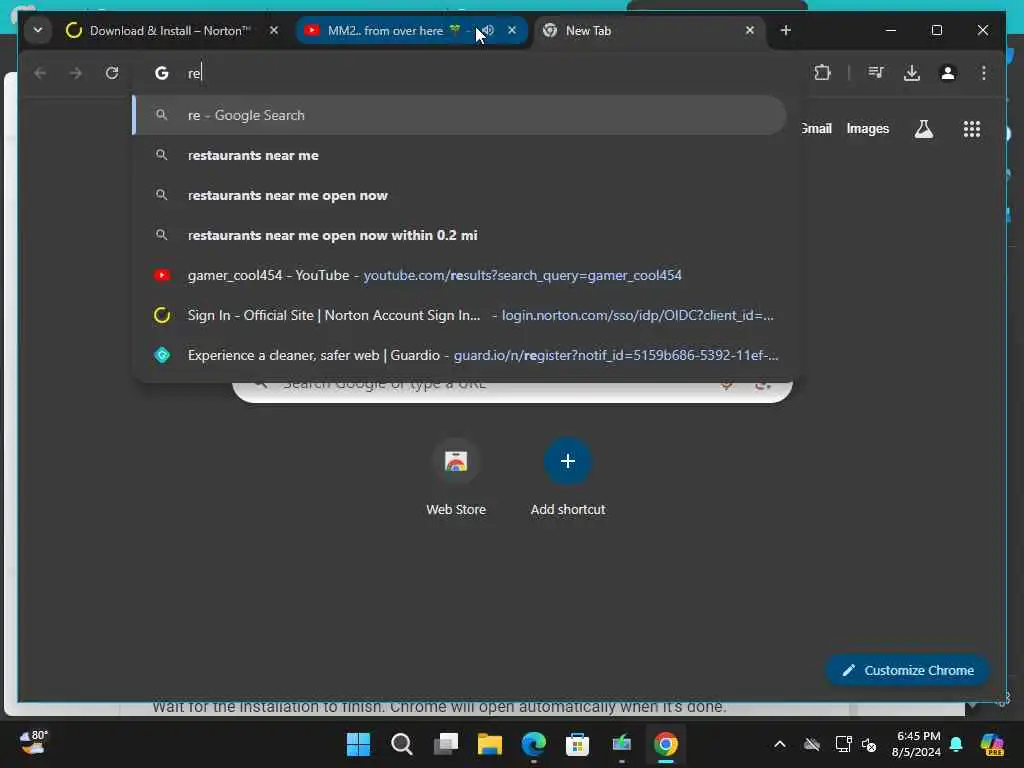Click the address bar with text re
Screen dimensions: 1024x768
[467, 72]
